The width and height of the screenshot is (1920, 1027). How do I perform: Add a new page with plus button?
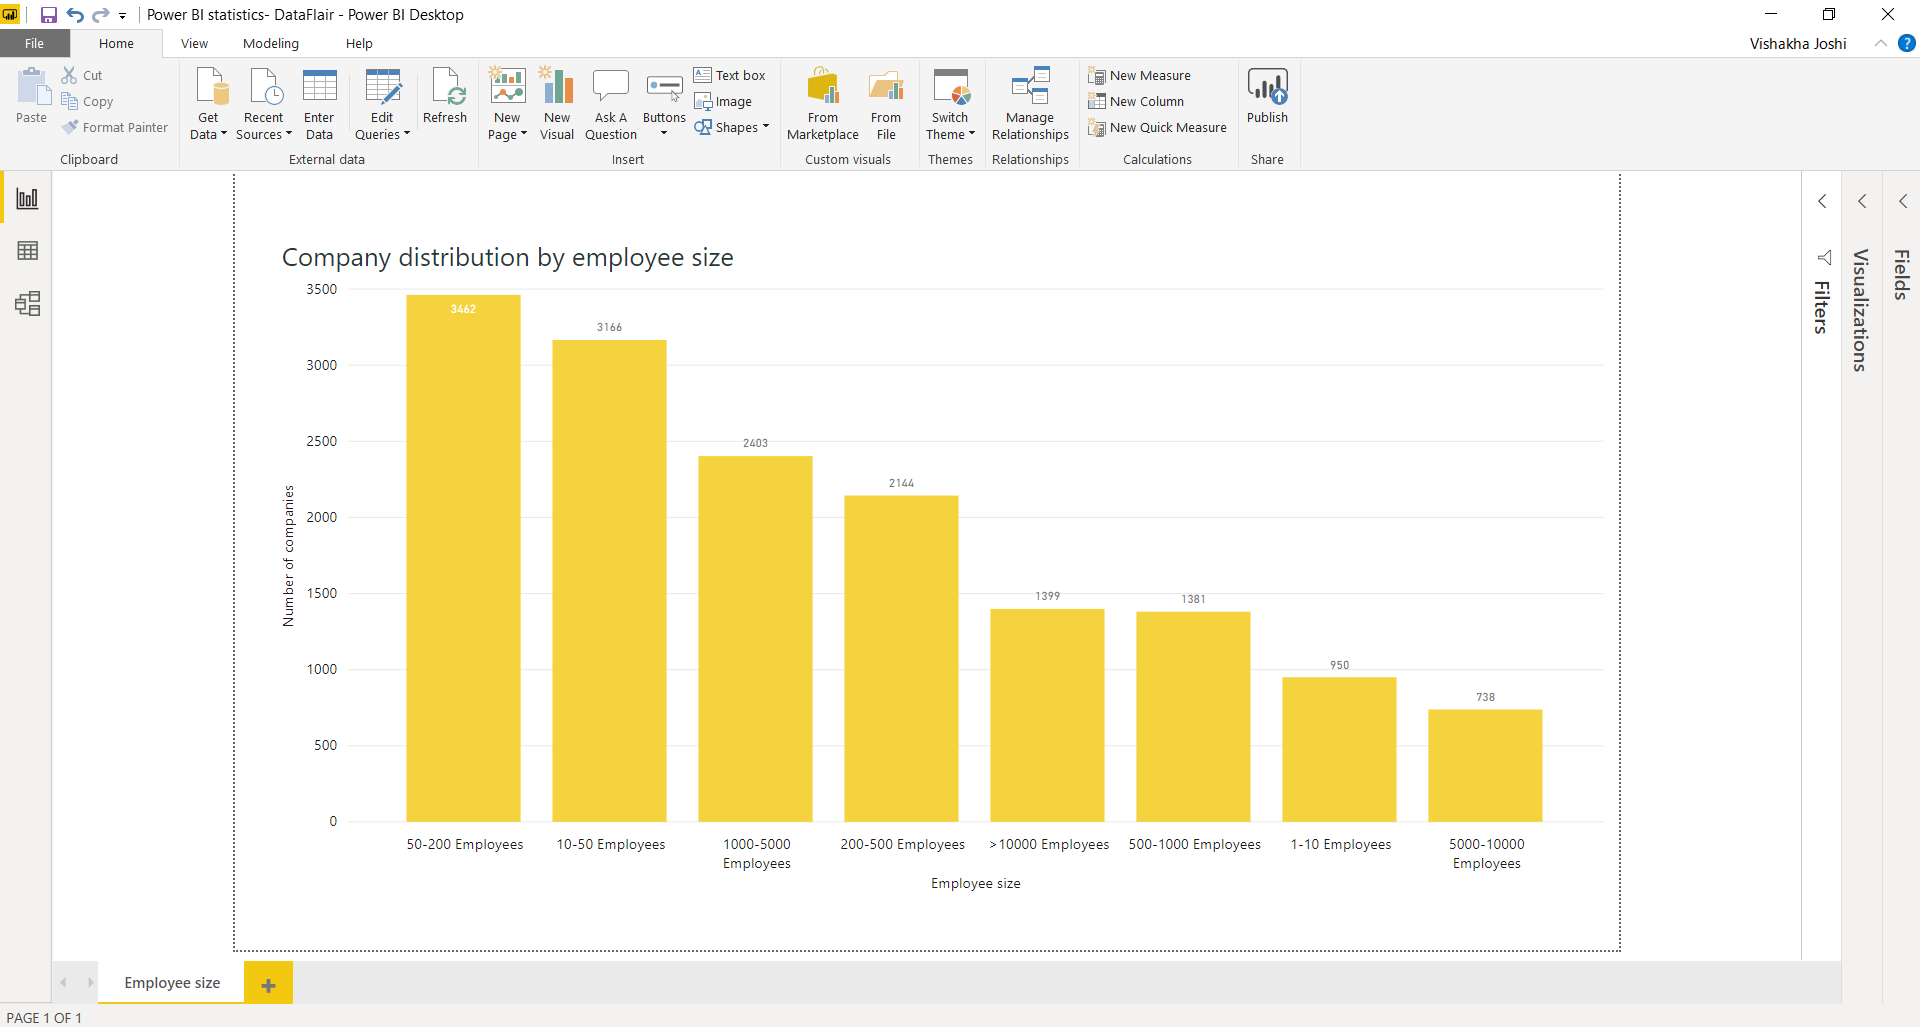pyautogui.click(x=268, y=984)
